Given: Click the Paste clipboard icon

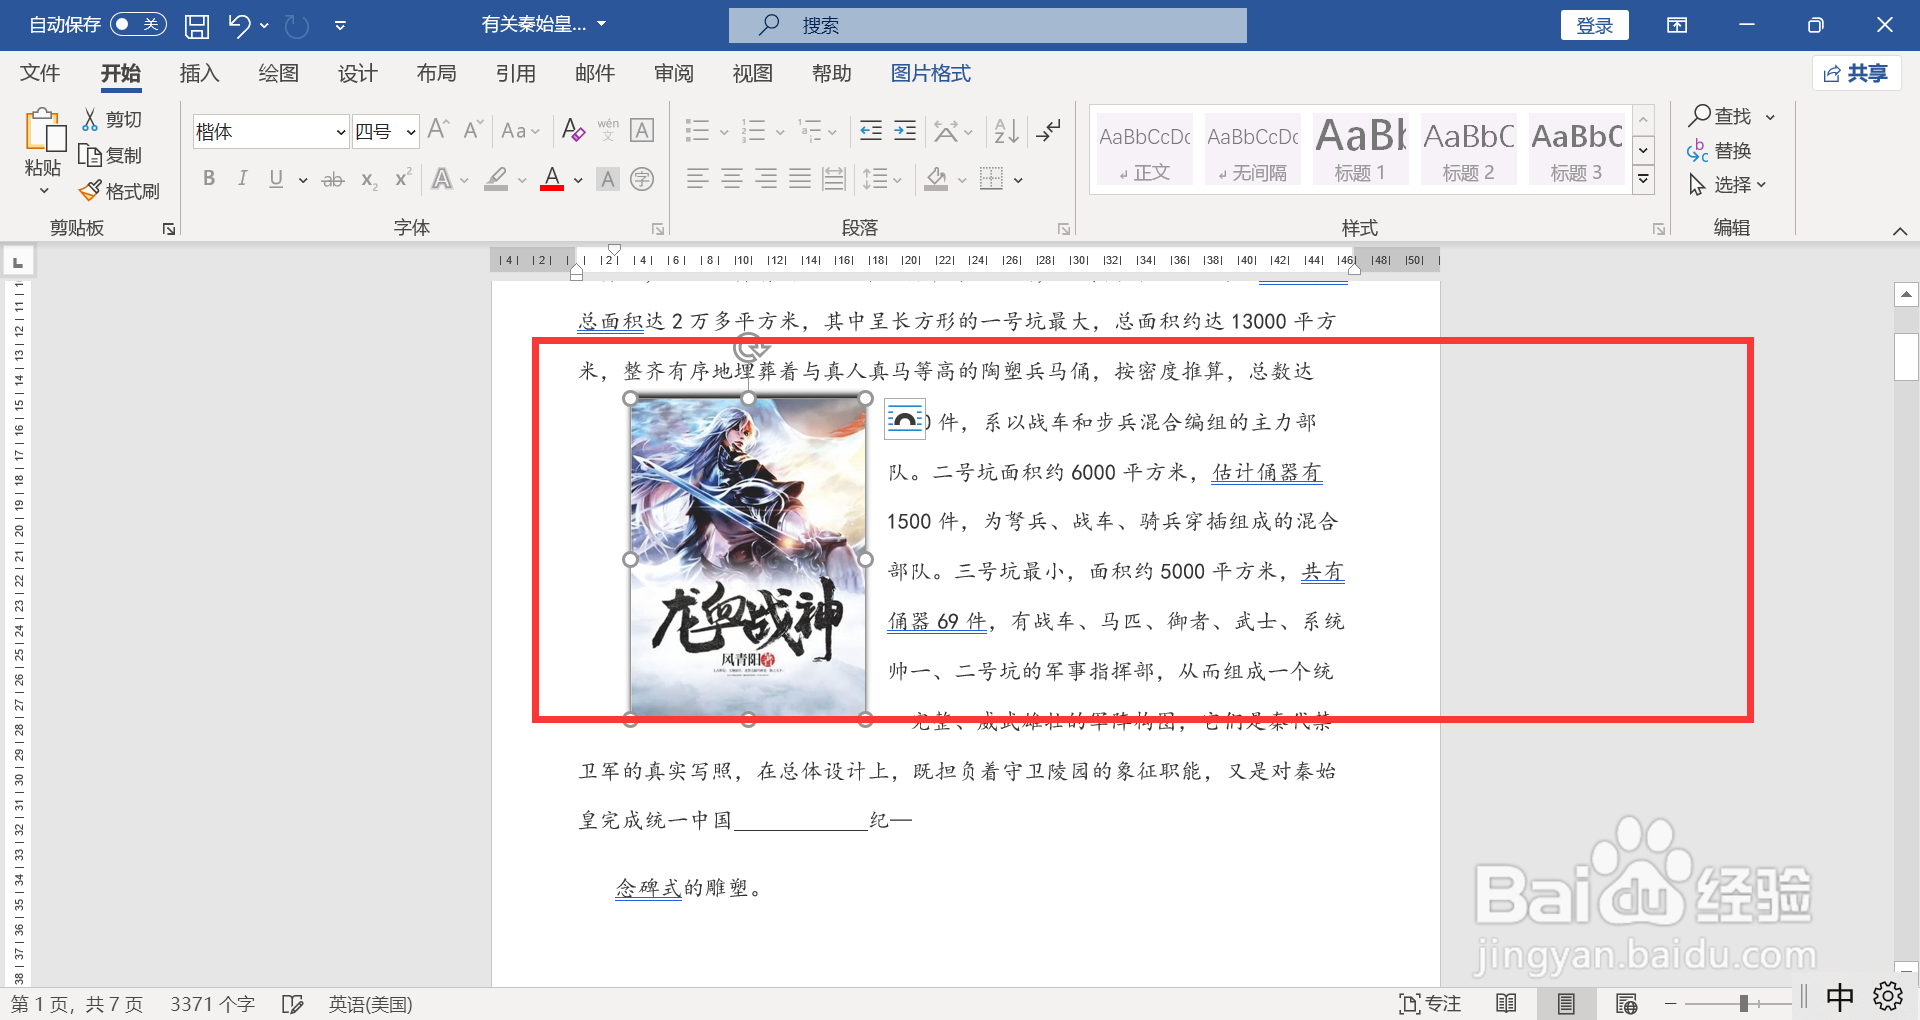Looking at the screenshot, I should click(43, 132).
